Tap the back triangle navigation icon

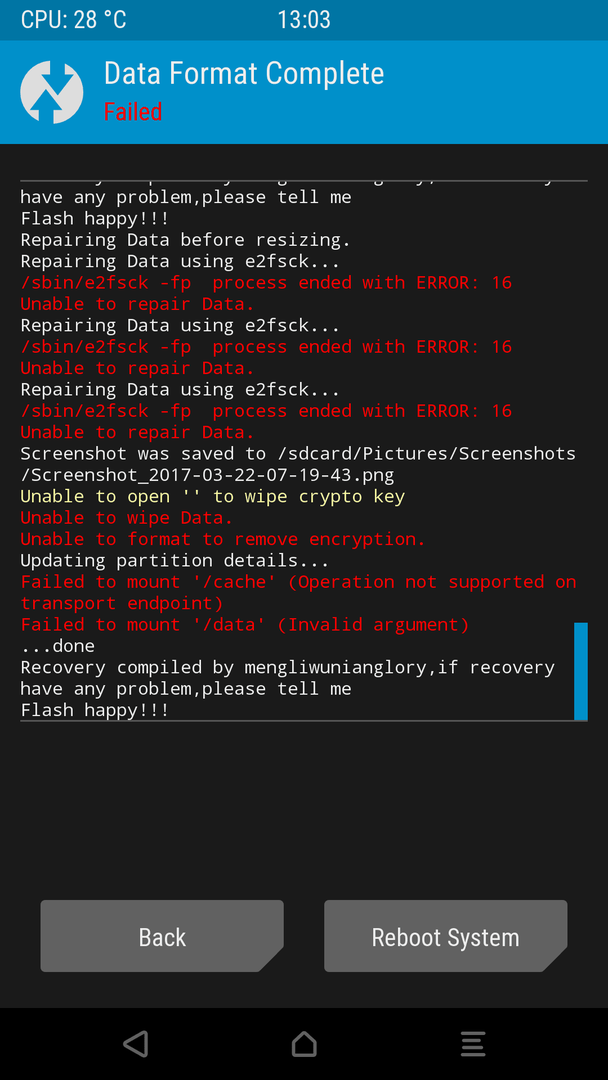tap(136, 1043)
